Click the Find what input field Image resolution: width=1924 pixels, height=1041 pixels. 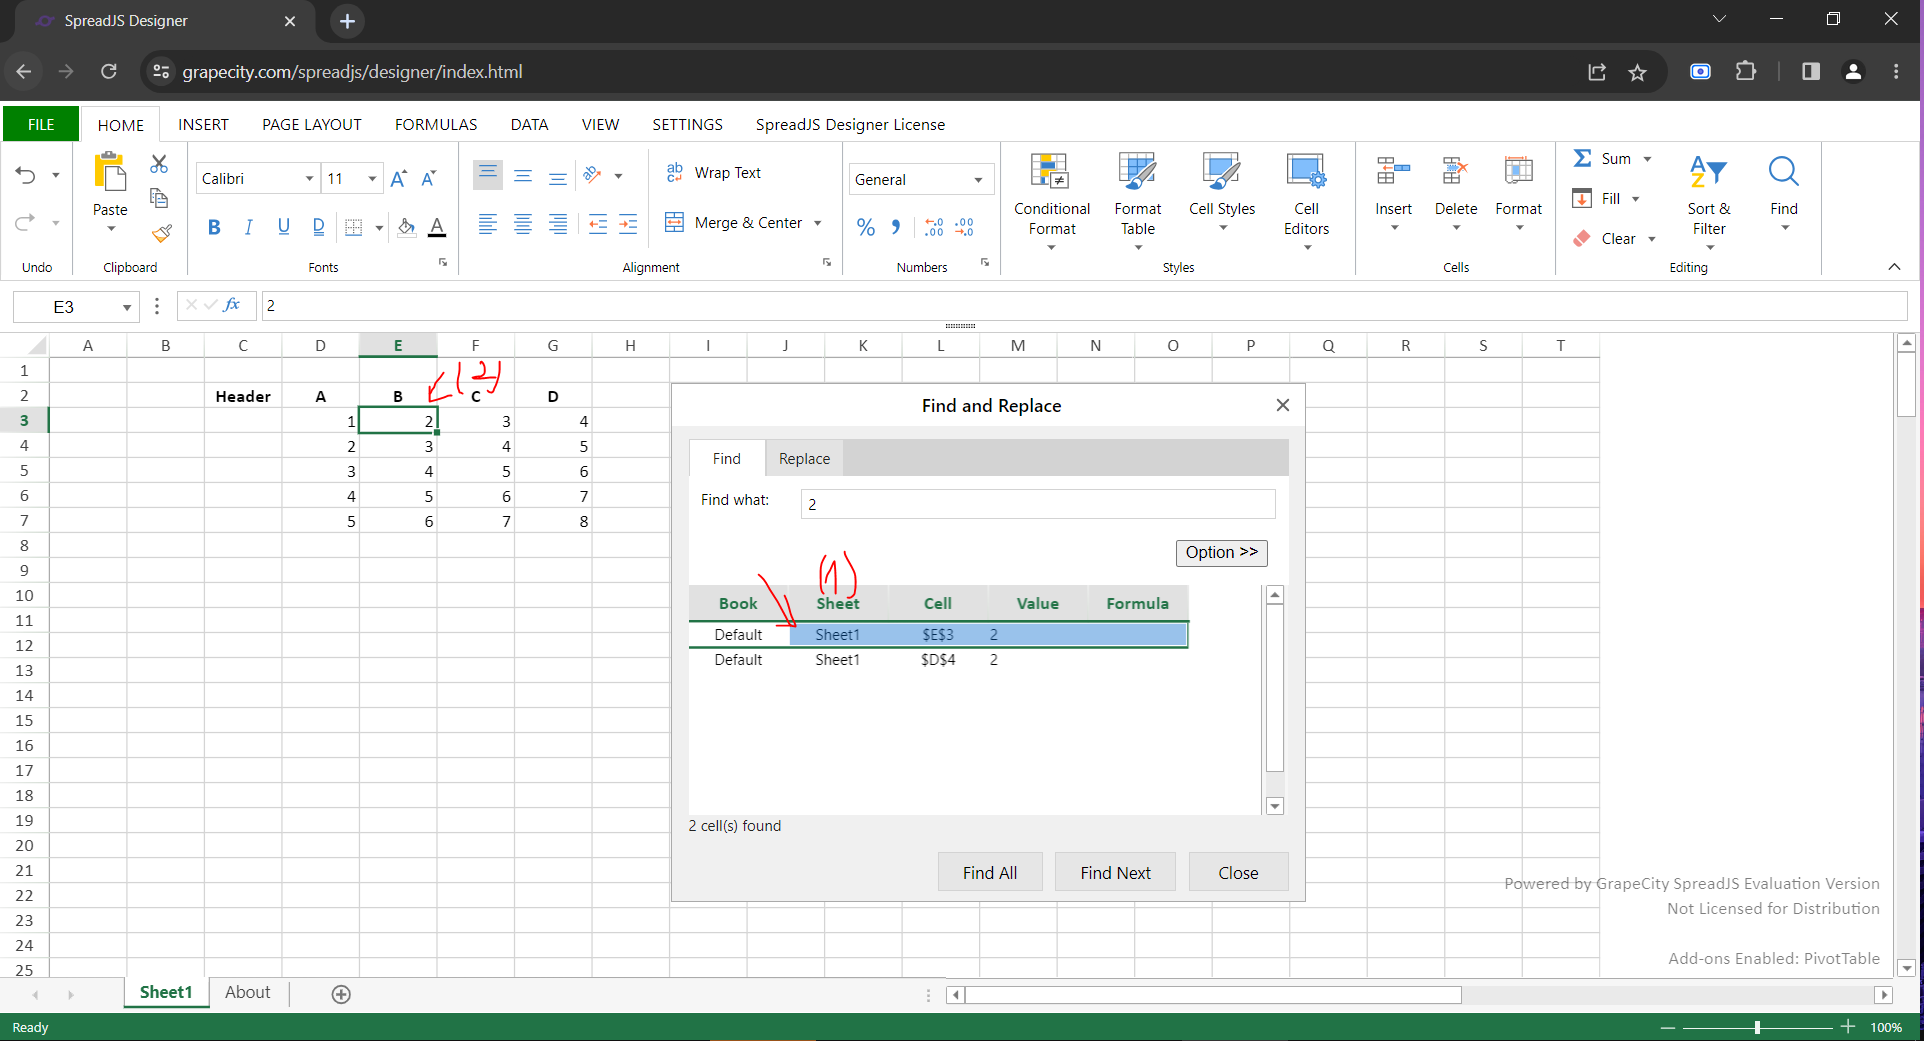[x=1037, y=504]
